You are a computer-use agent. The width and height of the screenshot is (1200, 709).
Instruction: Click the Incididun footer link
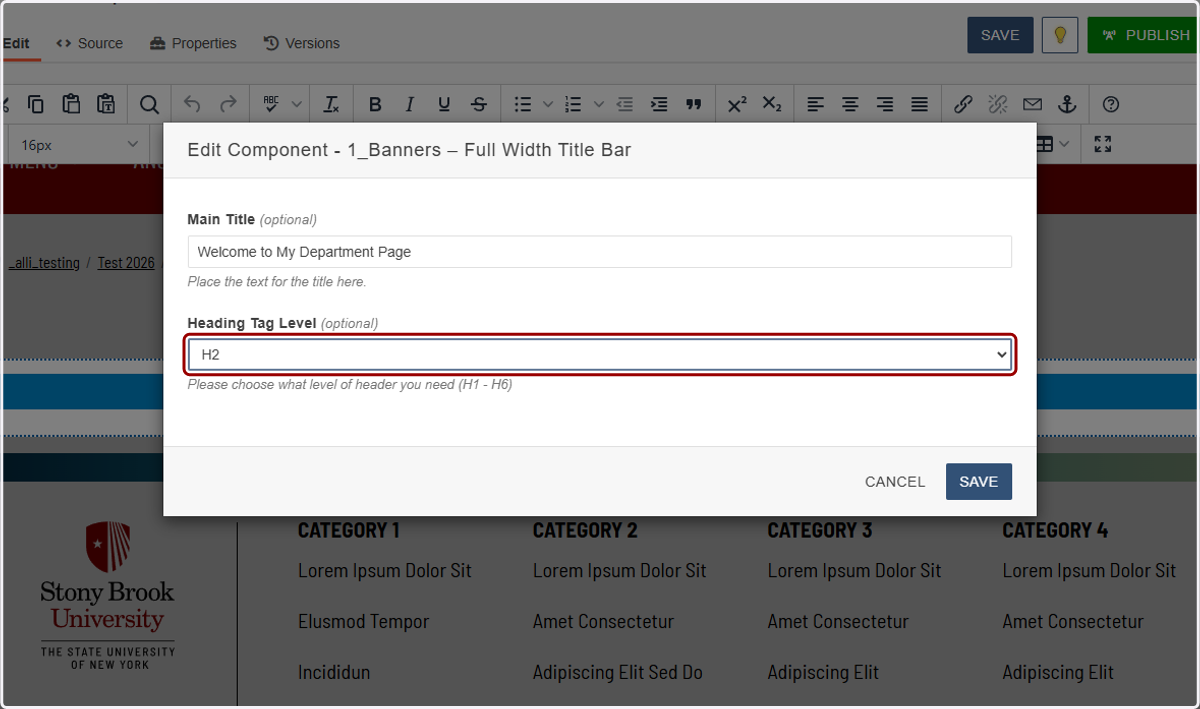point(334,672)
